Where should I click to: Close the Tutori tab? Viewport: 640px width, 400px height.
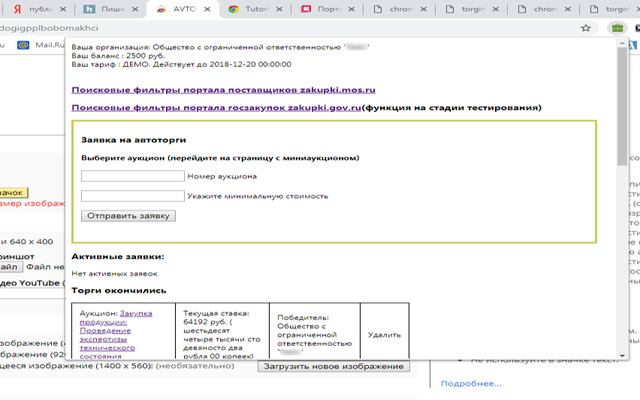pyautogui.click(x=279, y=9)
